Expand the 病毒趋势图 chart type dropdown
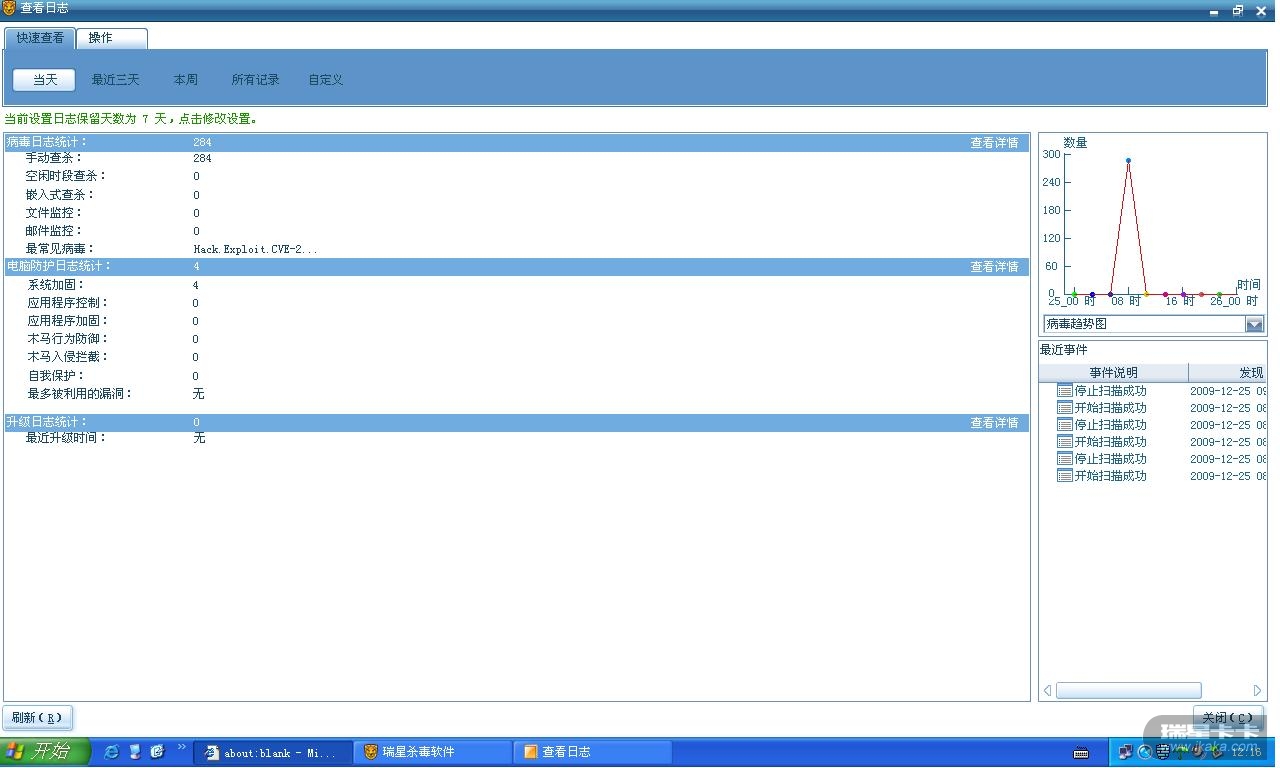This screenshot has width=1280, height=768. [x=1254, y=324]
